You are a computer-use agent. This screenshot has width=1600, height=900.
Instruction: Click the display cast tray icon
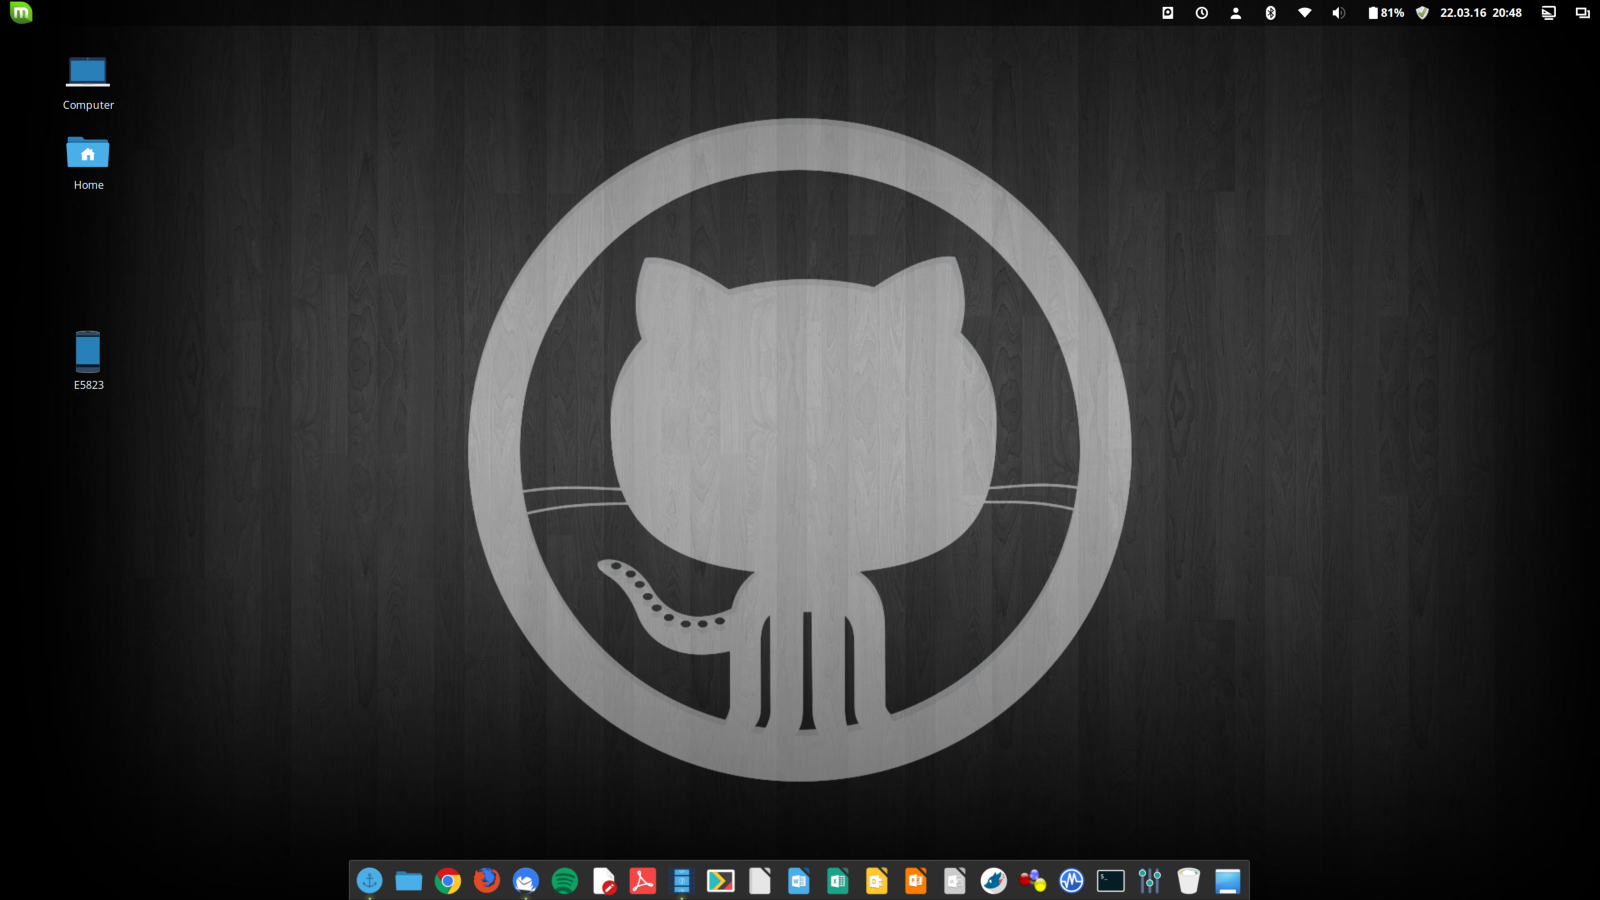1549,13
